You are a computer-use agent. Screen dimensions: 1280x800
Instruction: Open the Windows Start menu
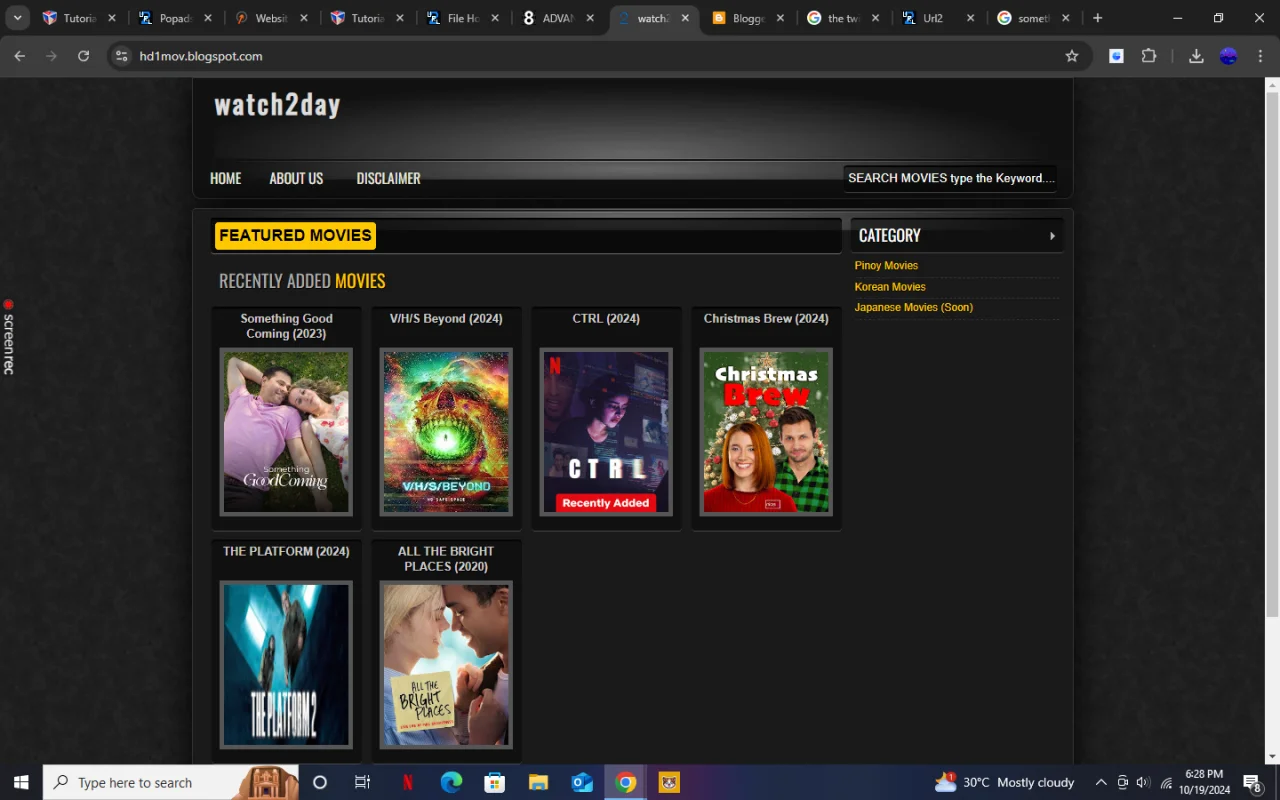pyautogui.click(x=21, y=782)
